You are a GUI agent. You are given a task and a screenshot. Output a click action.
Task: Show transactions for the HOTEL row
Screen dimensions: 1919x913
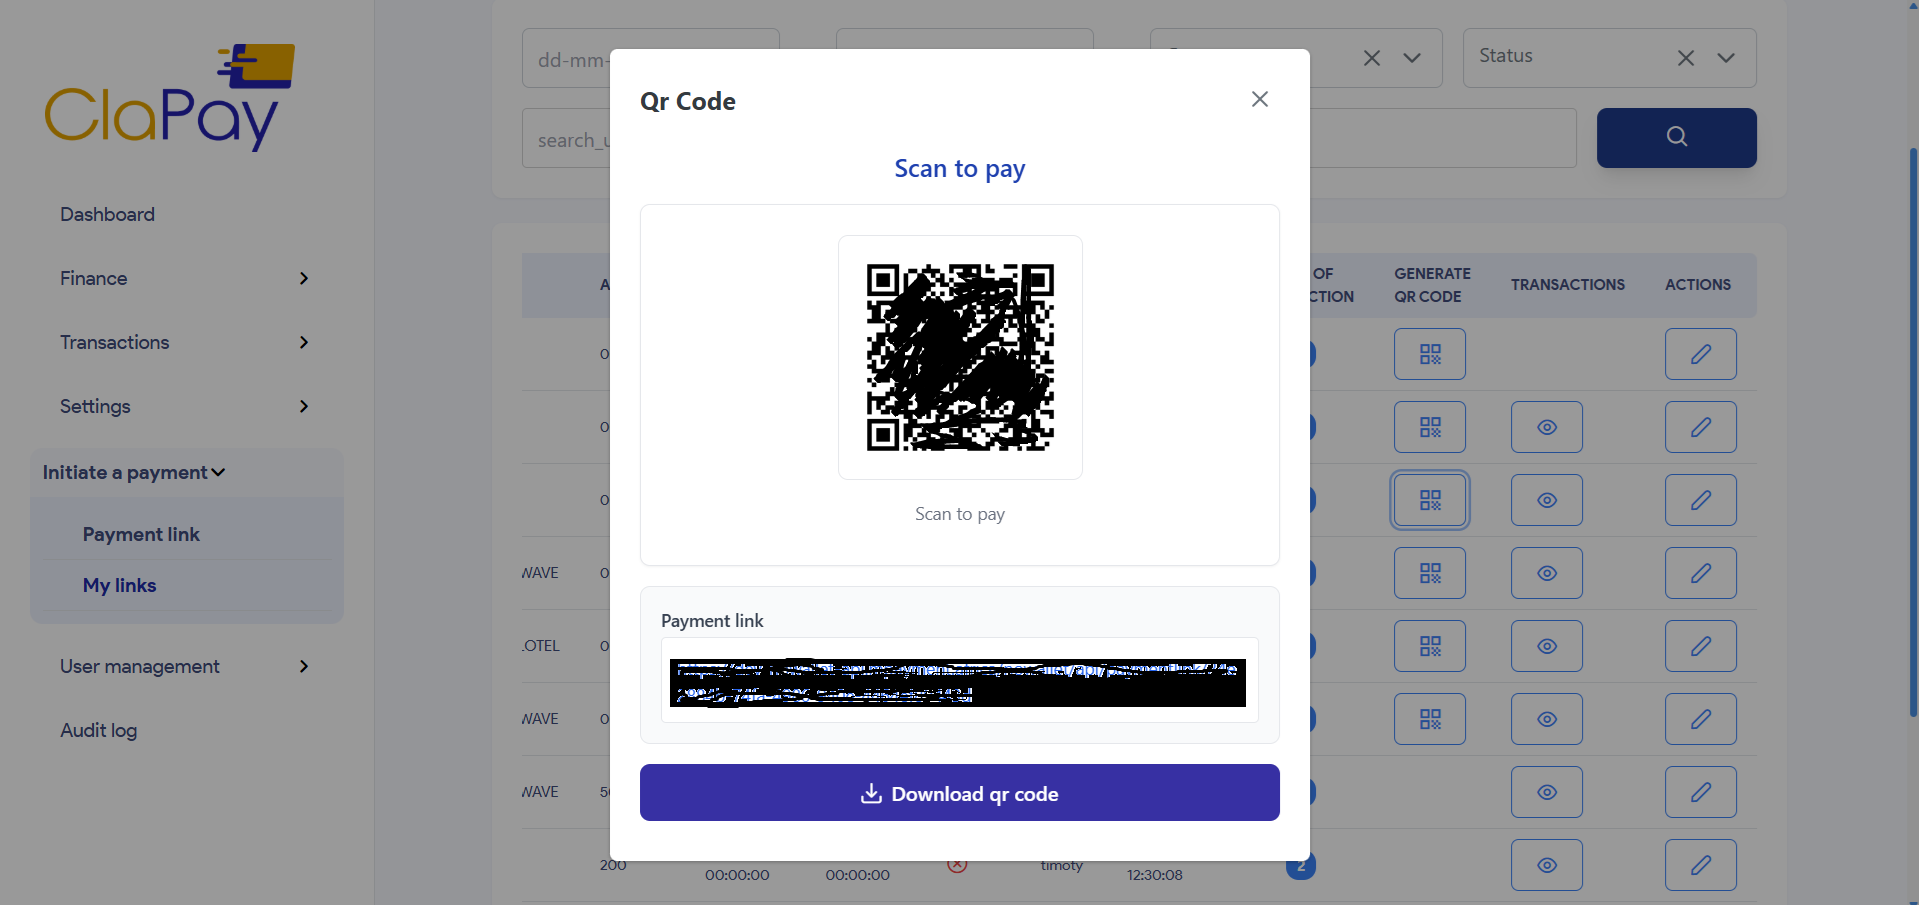point(1546,645)
